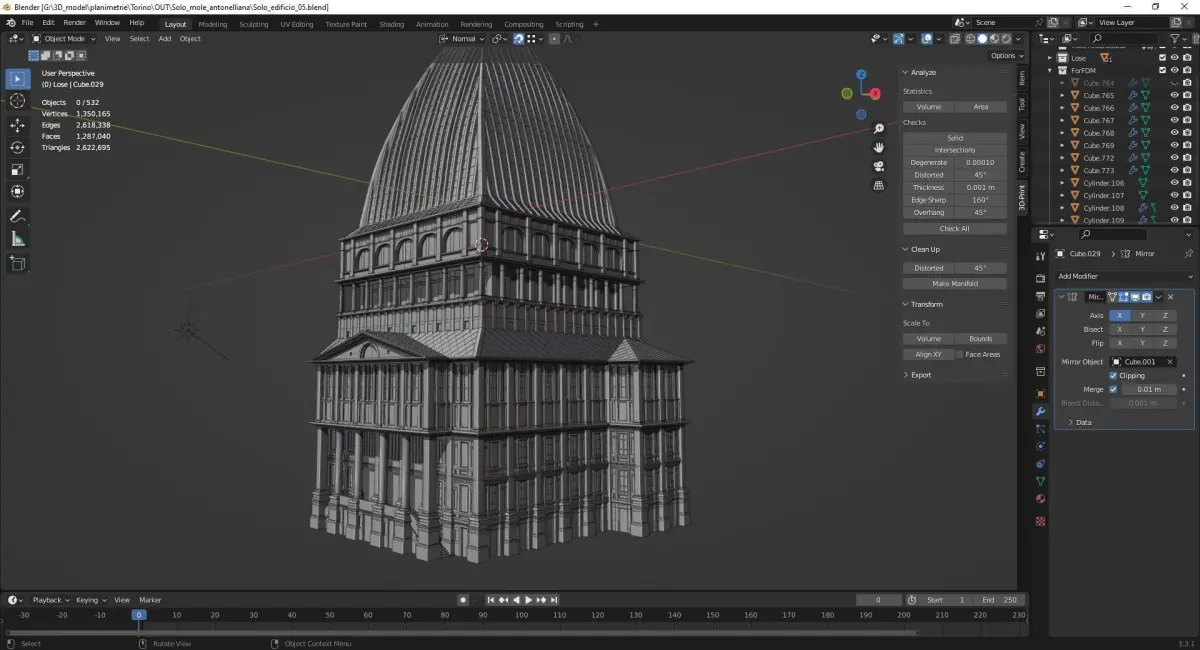This screenshot has height=650, width=1200.
Task: Click the Align XY button
Action: (929, 354)
